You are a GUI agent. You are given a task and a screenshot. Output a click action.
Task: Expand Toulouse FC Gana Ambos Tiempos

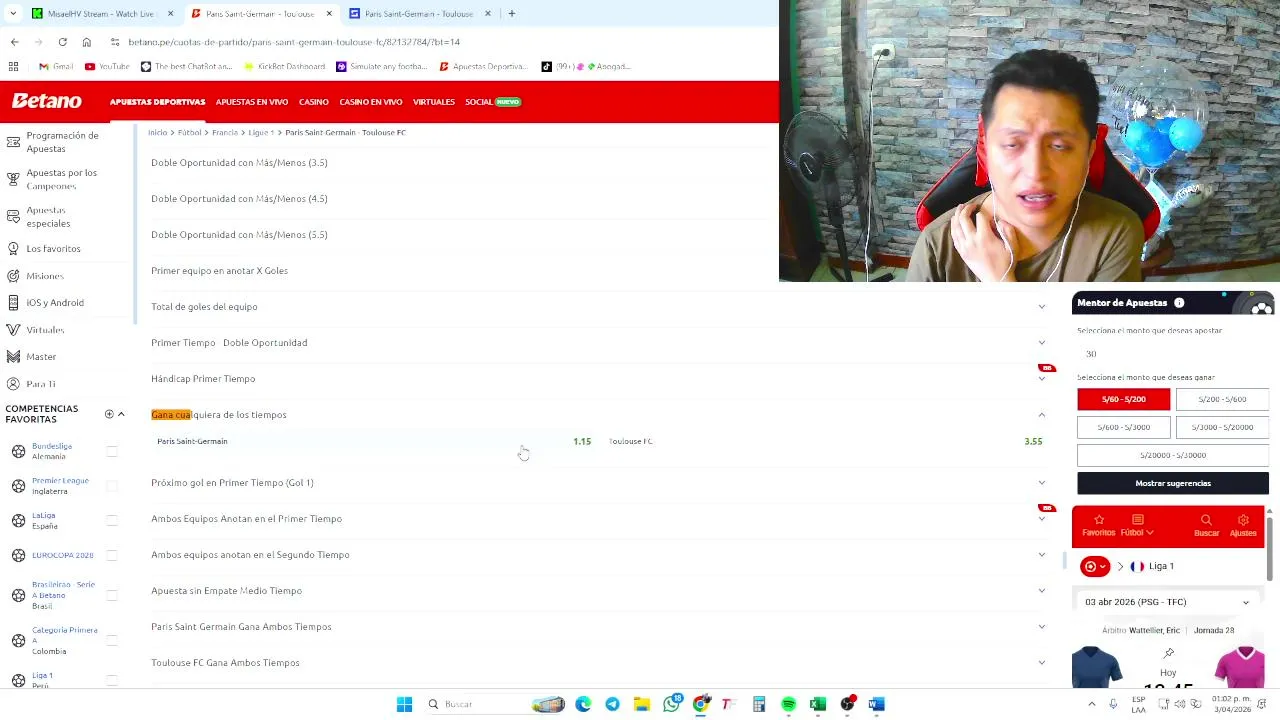pos(1041,662)
